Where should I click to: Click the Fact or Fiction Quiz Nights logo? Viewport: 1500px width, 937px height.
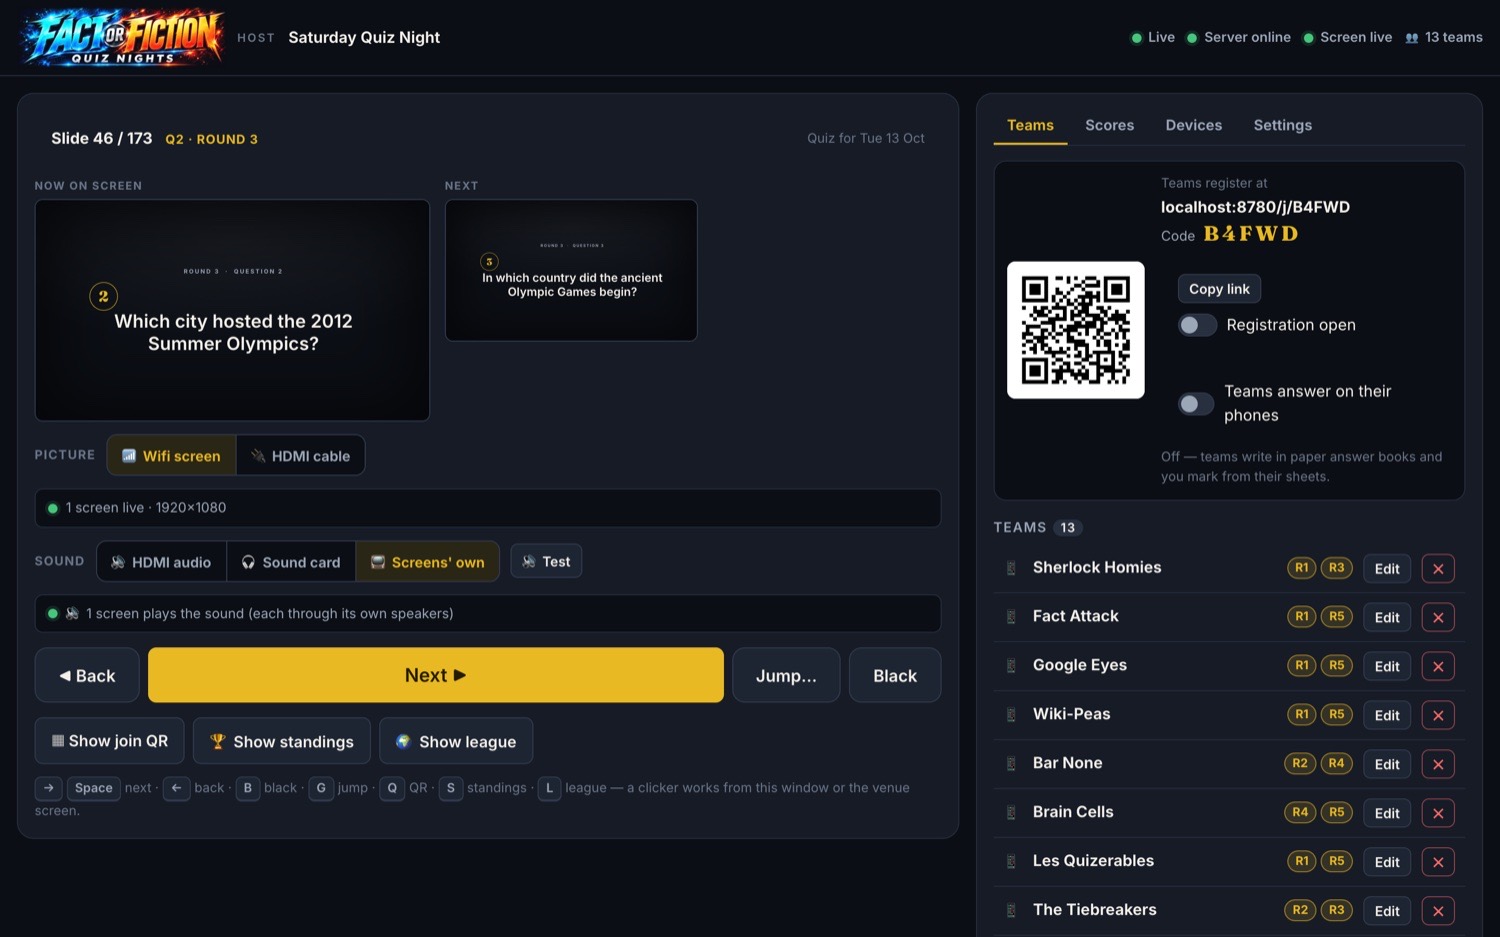(x=123, y=37)
